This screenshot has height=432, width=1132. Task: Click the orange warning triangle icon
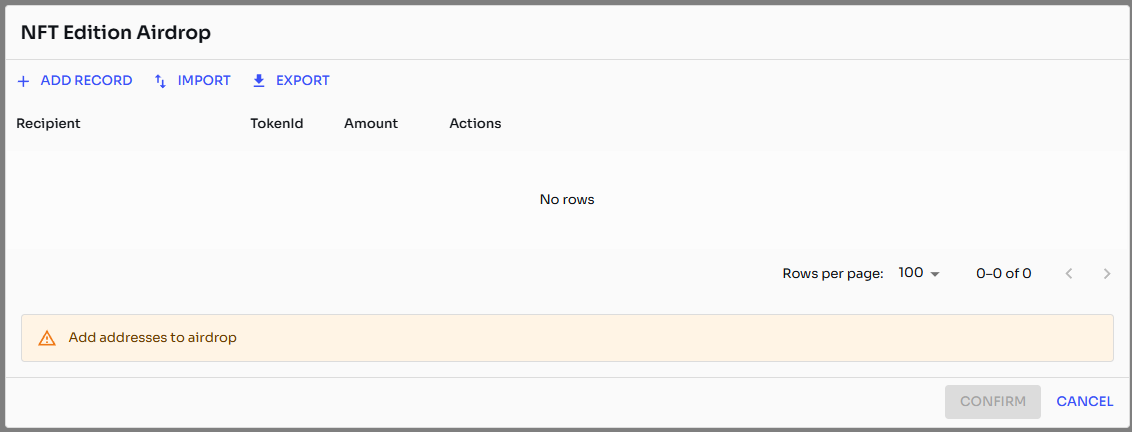[x=46, y=338]
